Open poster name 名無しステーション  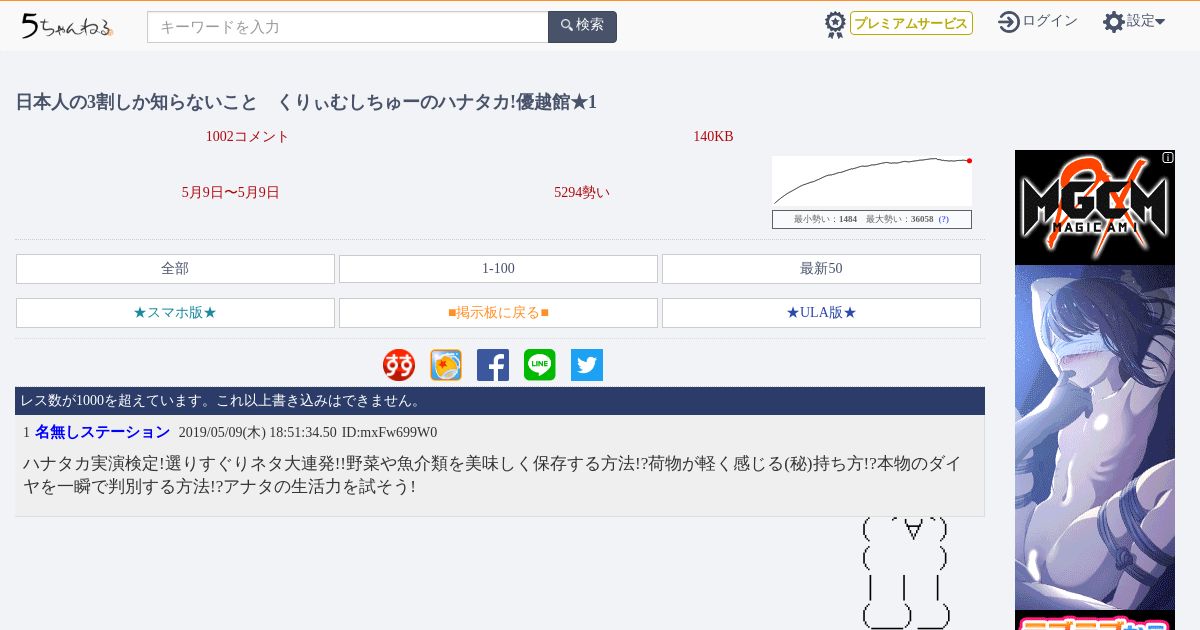tap(102, 432)
